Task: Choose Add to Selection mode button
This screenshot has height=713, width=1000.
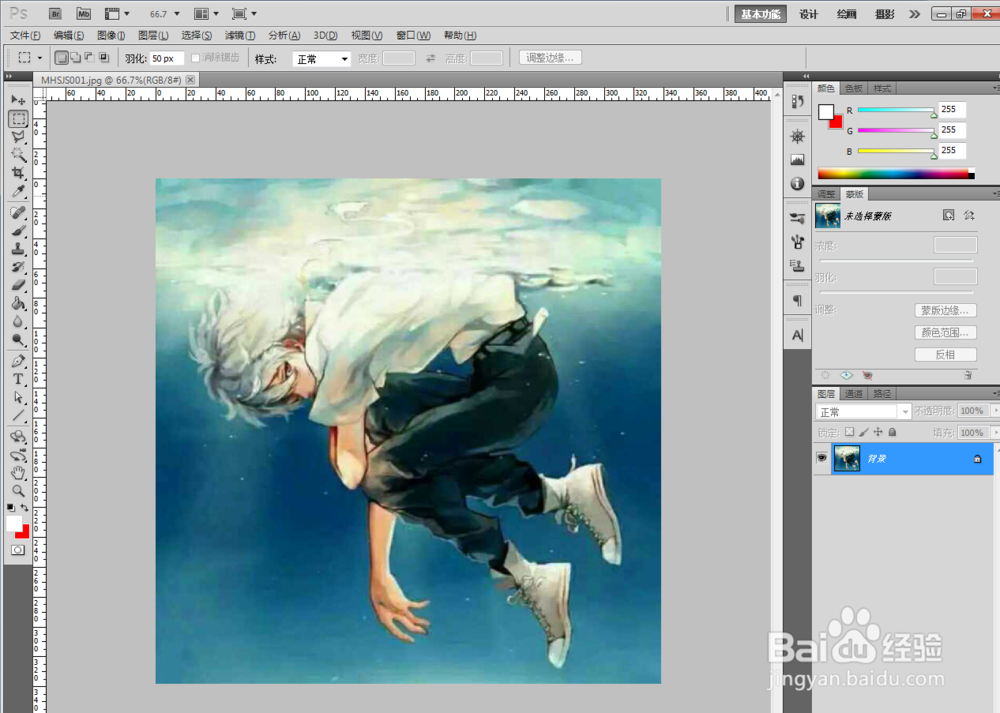Action: pos(76,58)
